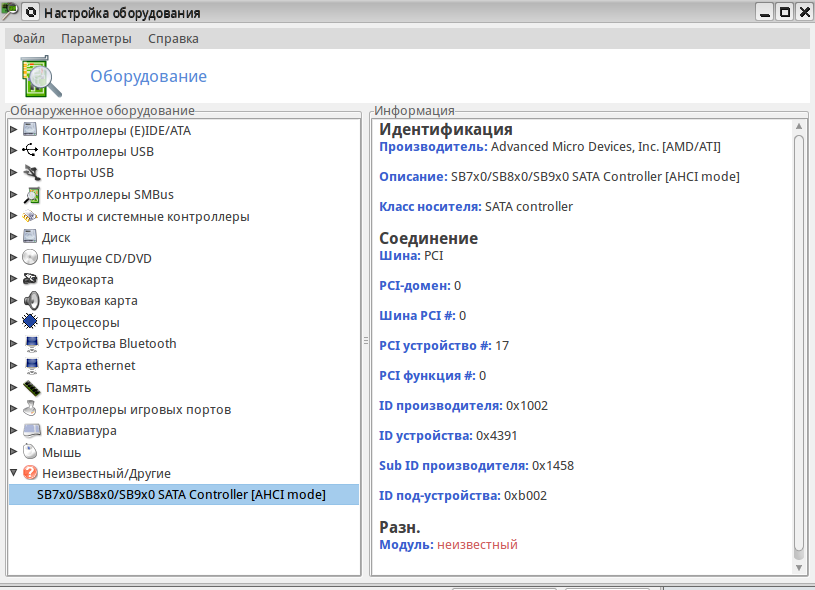Select the Клавиатура category label
The width and height of the screenshot is (815, 590).
(81, 431)
